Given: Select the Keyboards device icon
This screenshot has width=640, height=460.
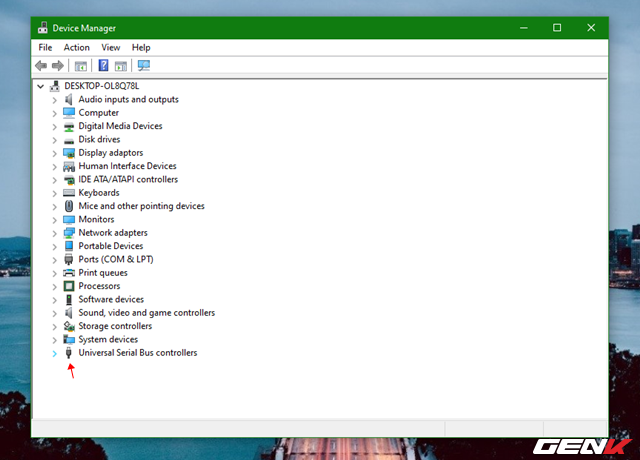Looking at the screenshot, I should (x=69, y=193).
